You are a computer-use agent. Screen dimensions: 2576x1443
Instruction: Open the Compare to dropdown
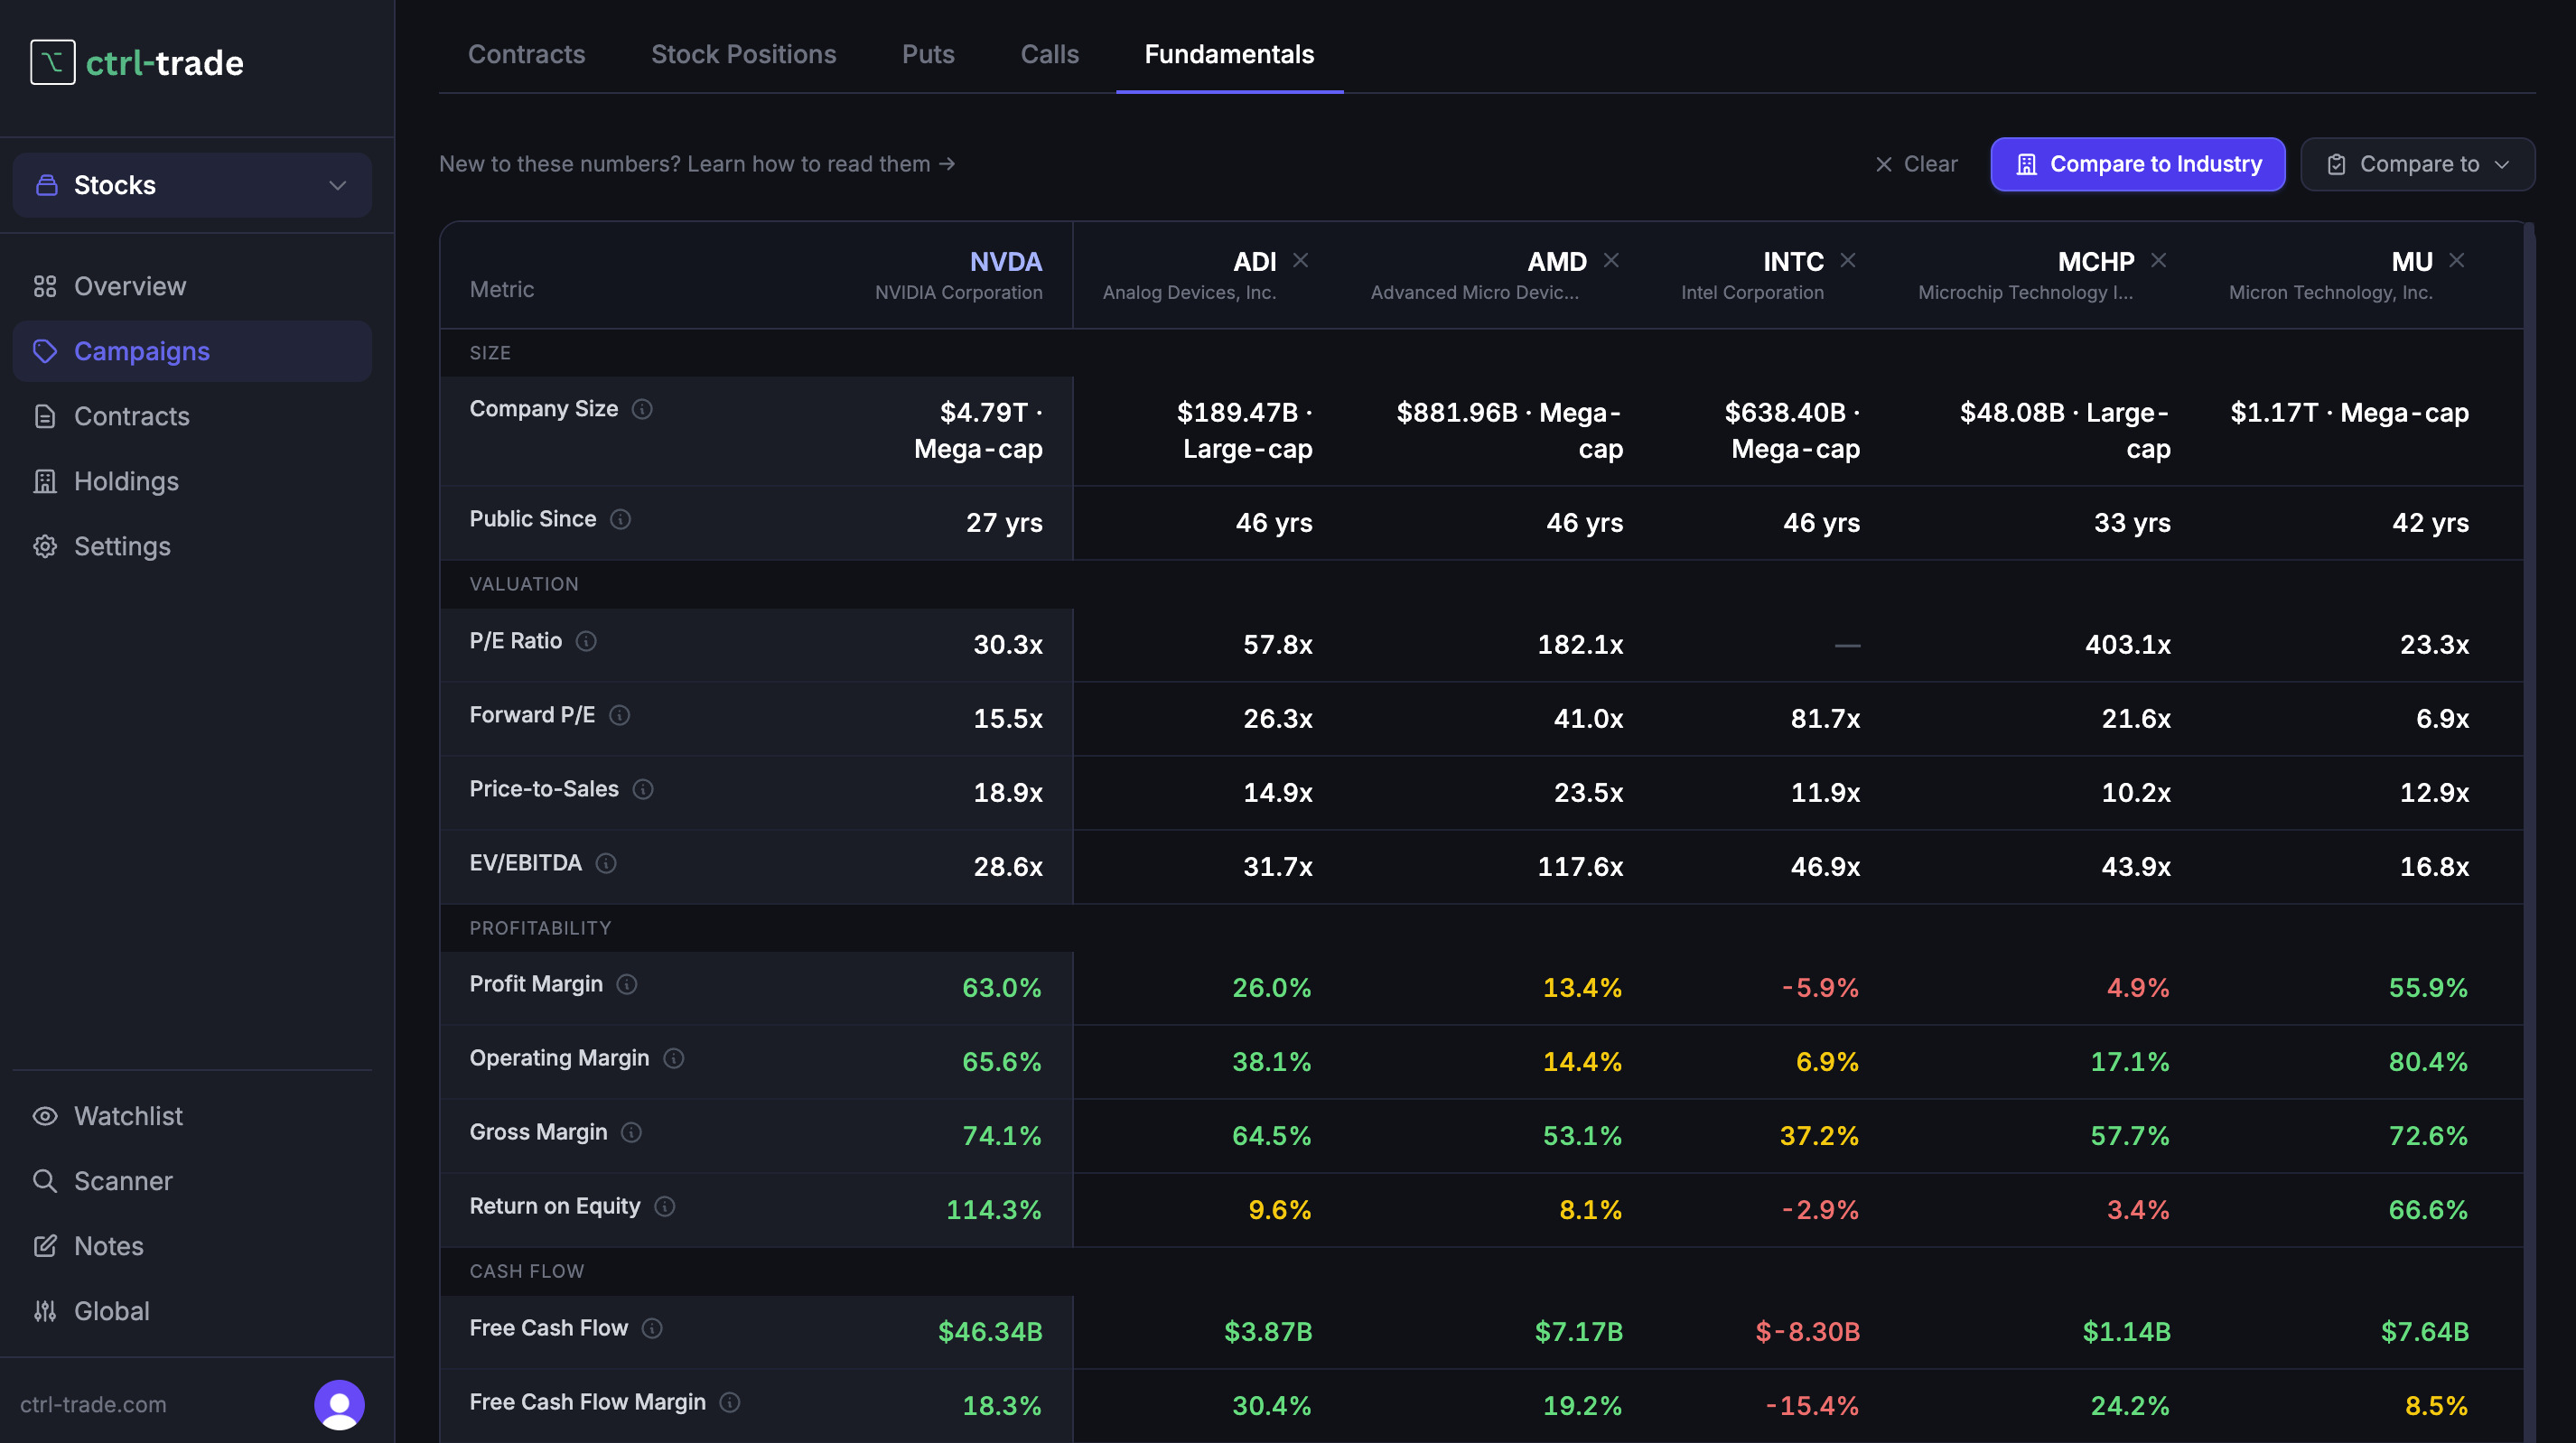(x=2417, y=164)
